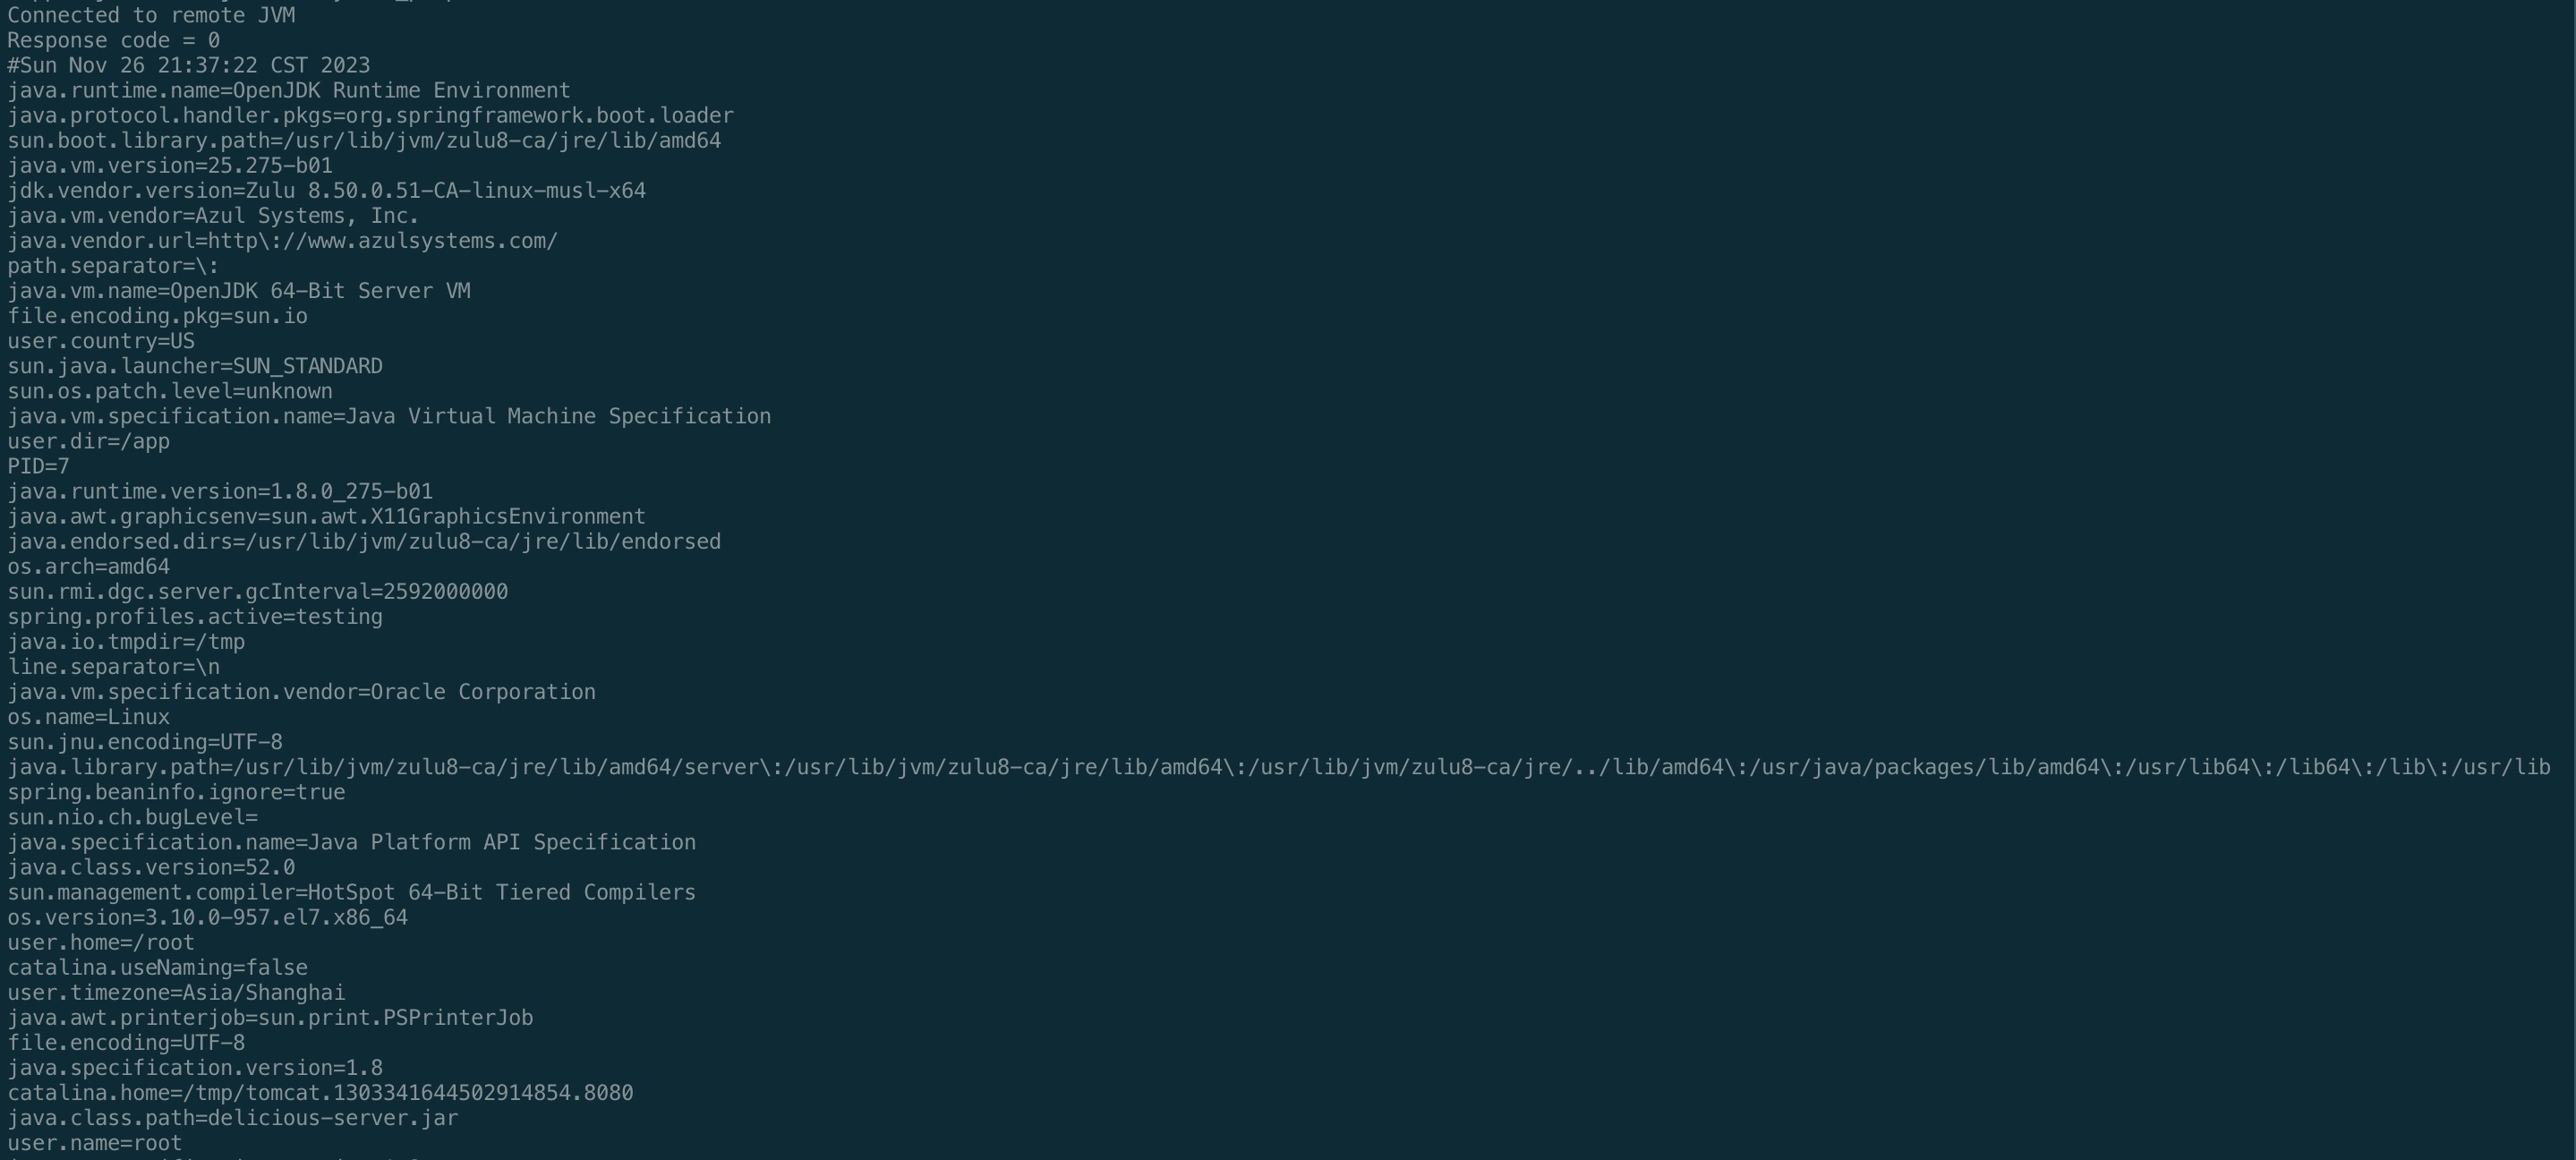Image resolution: width=2576 pixels, height=1160 pixels.
Task: Click the user.timezone=Asia/Shanghai line
Action: tap(176, 992)
